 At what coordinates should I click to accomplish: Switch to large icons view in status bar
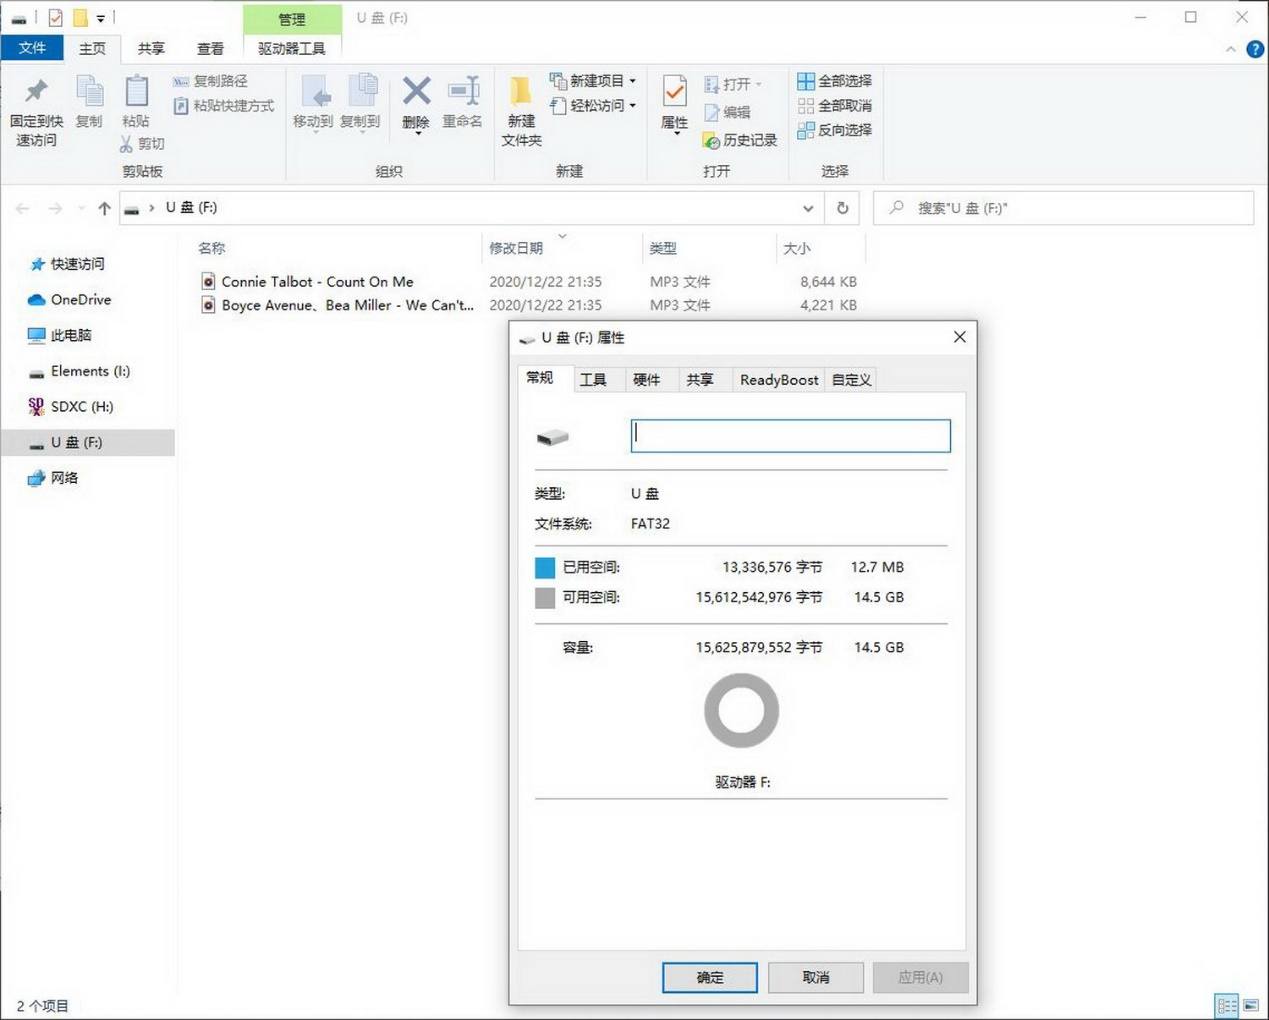(1251, 1006)
